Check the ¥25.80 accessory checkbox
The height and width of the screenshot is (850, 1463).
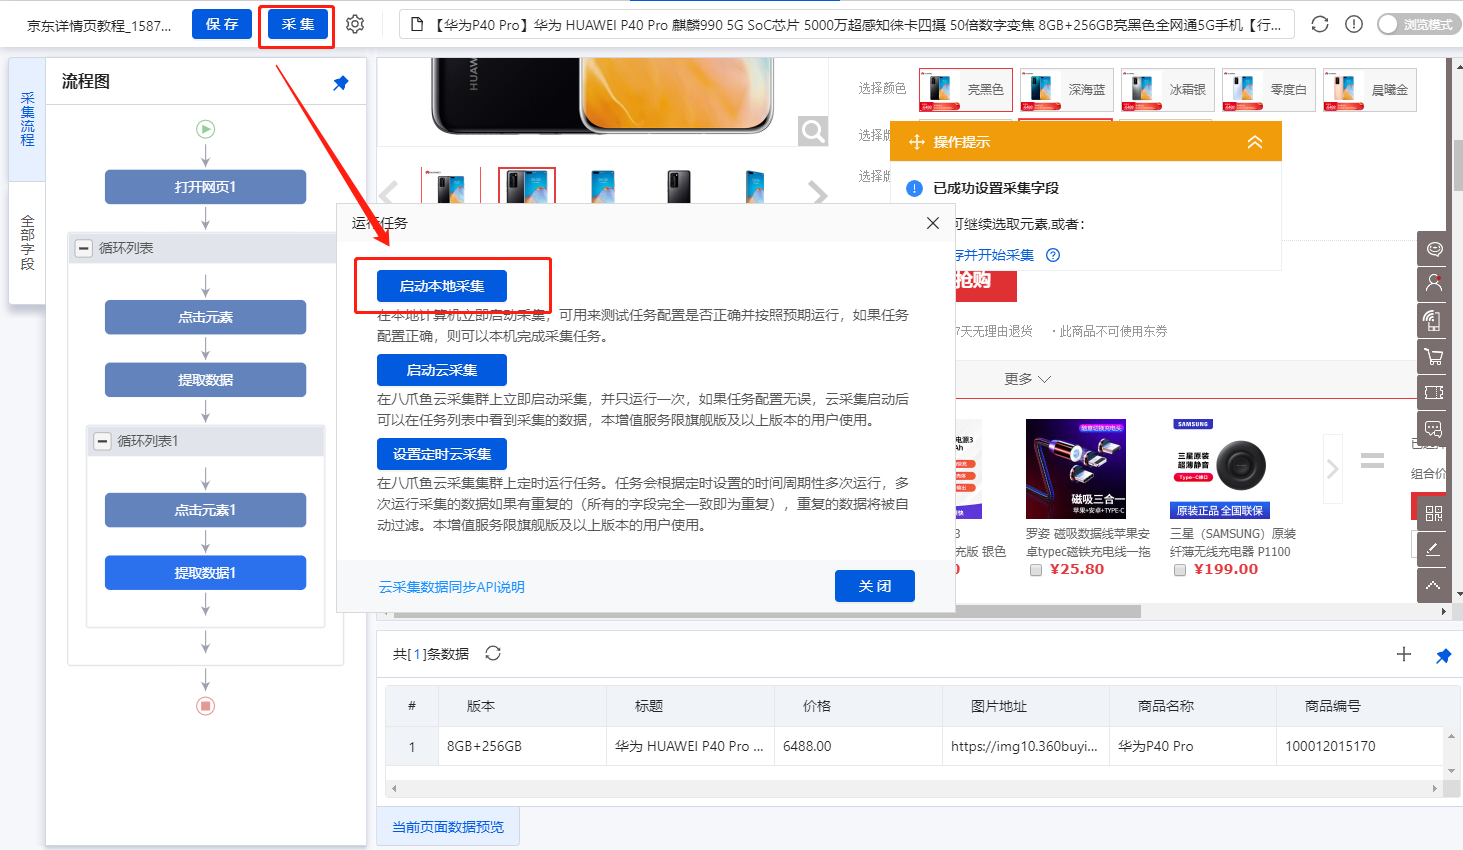(x=1036, y=570)
